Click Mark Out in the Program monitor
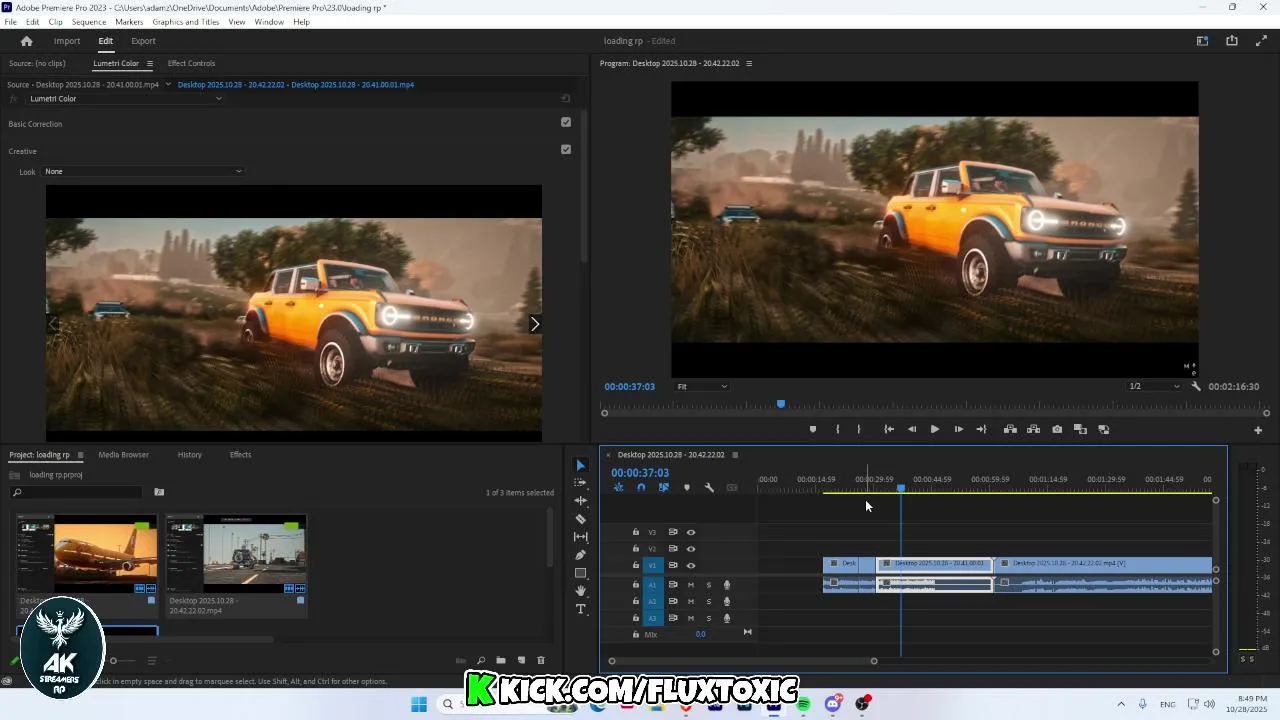 coord(858,430)
